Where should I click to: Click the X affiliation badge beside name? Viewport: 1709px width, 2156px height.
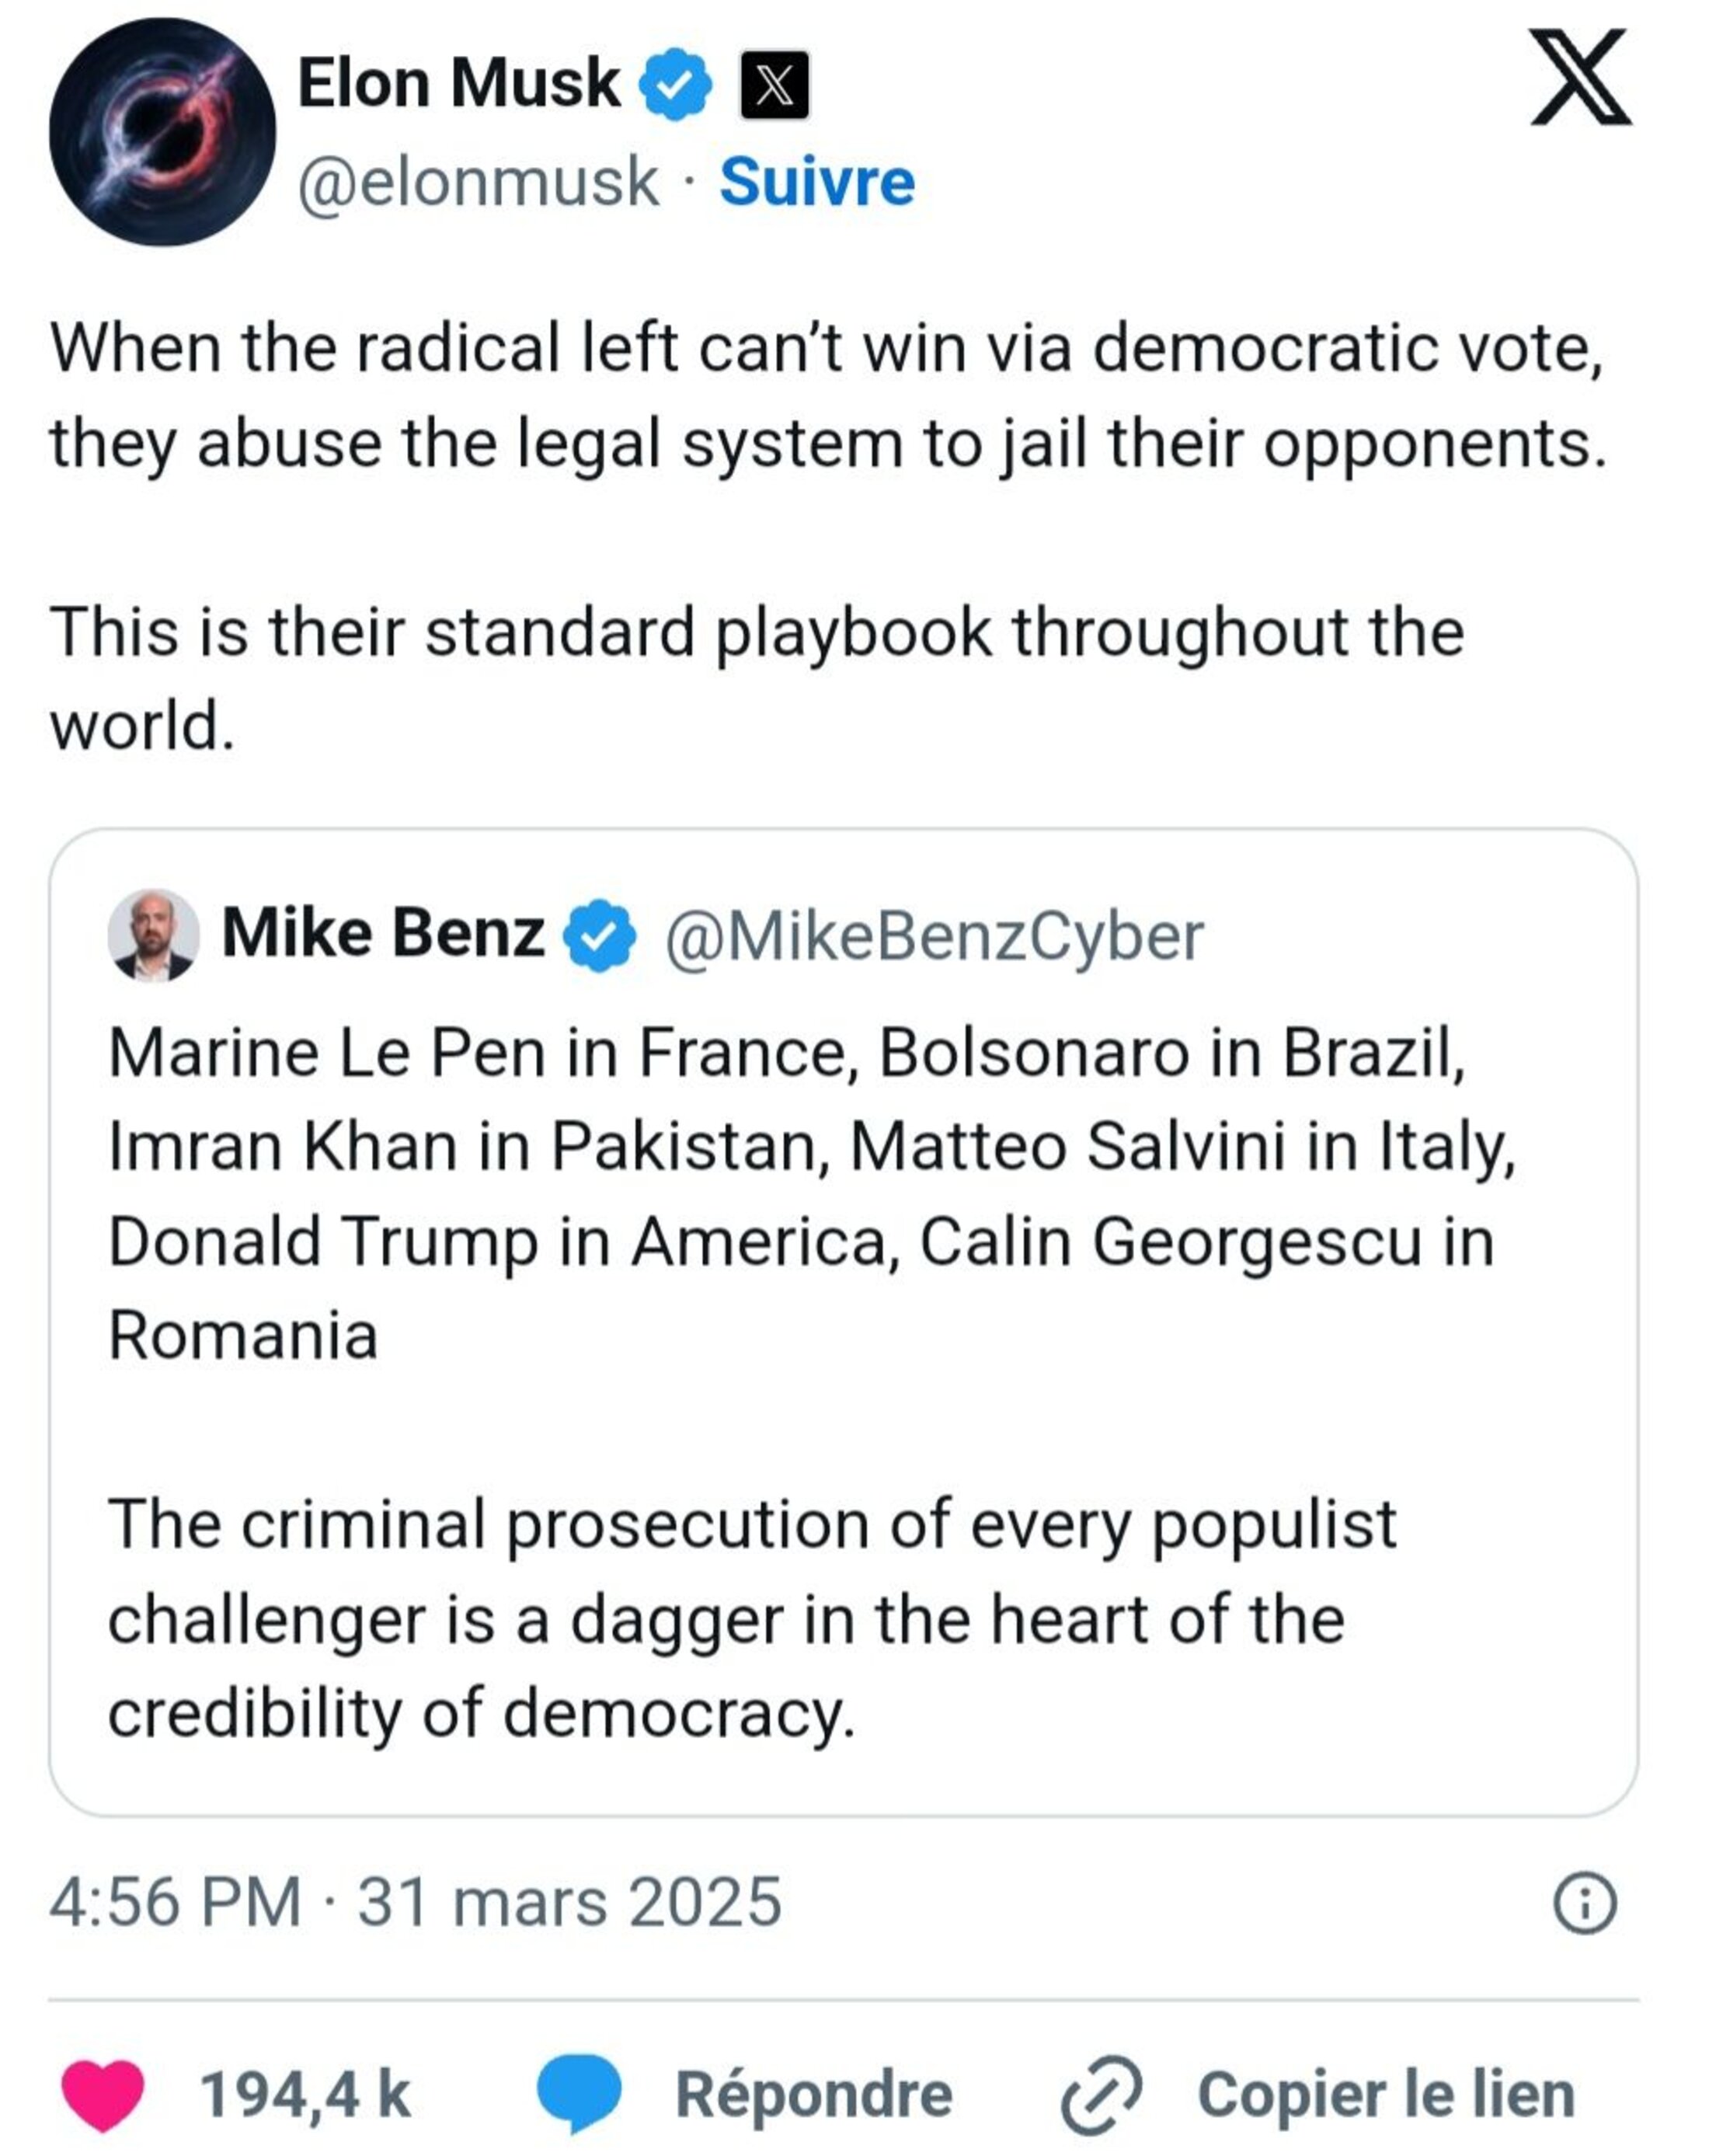tap(773, 86)
